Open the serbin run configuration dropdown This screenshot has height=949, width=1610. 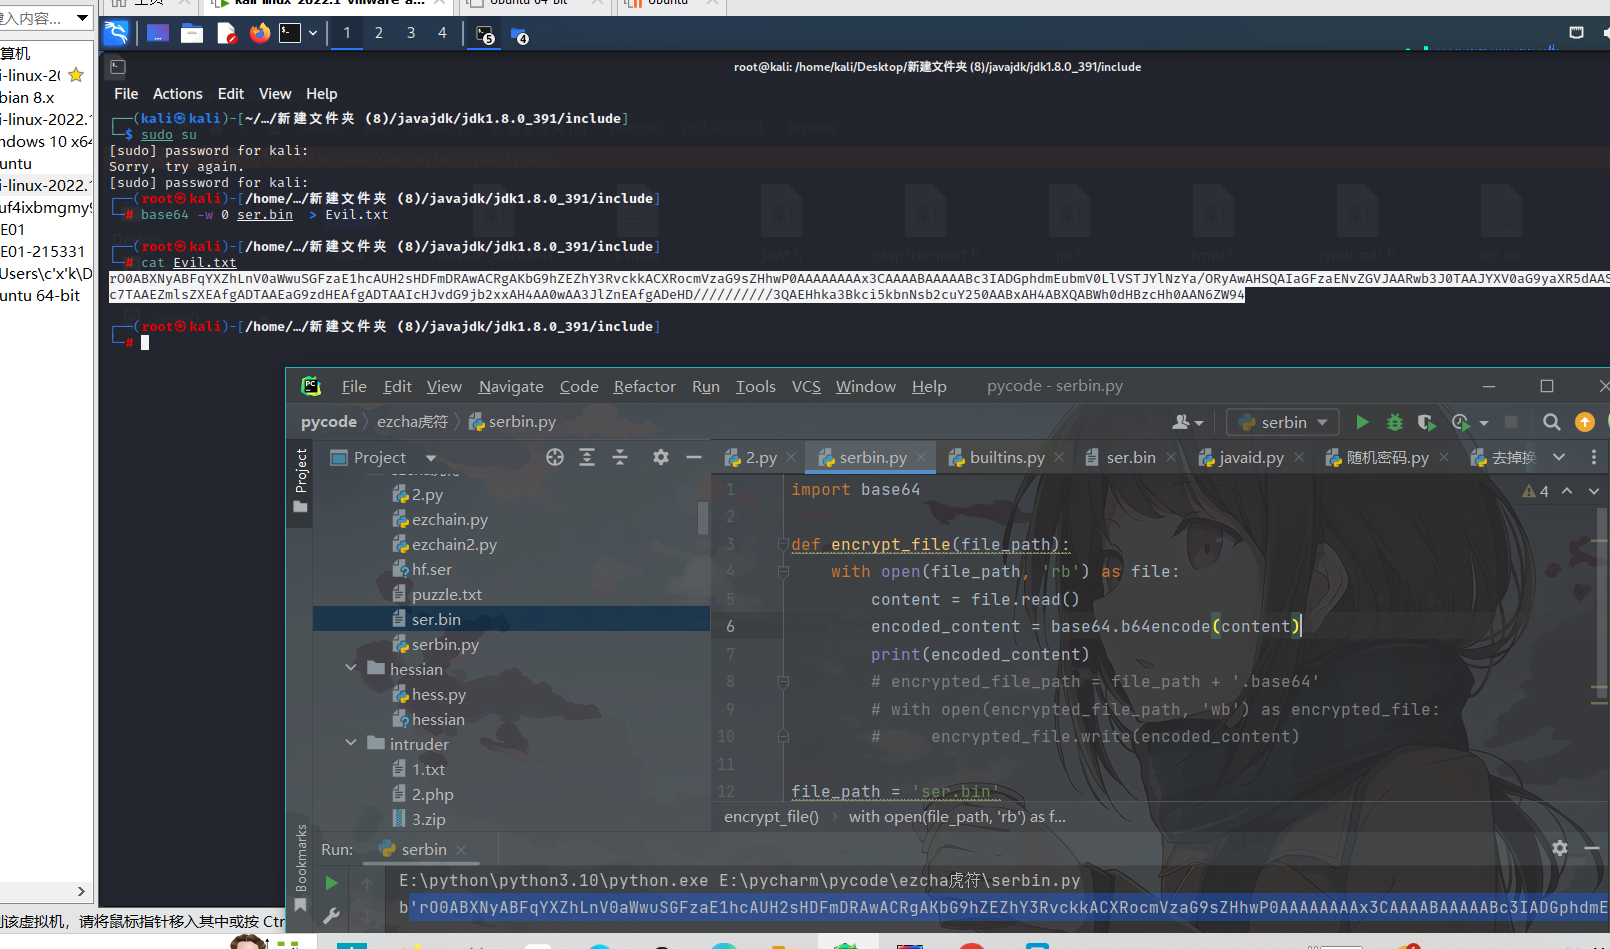(x=1283, y=422)
